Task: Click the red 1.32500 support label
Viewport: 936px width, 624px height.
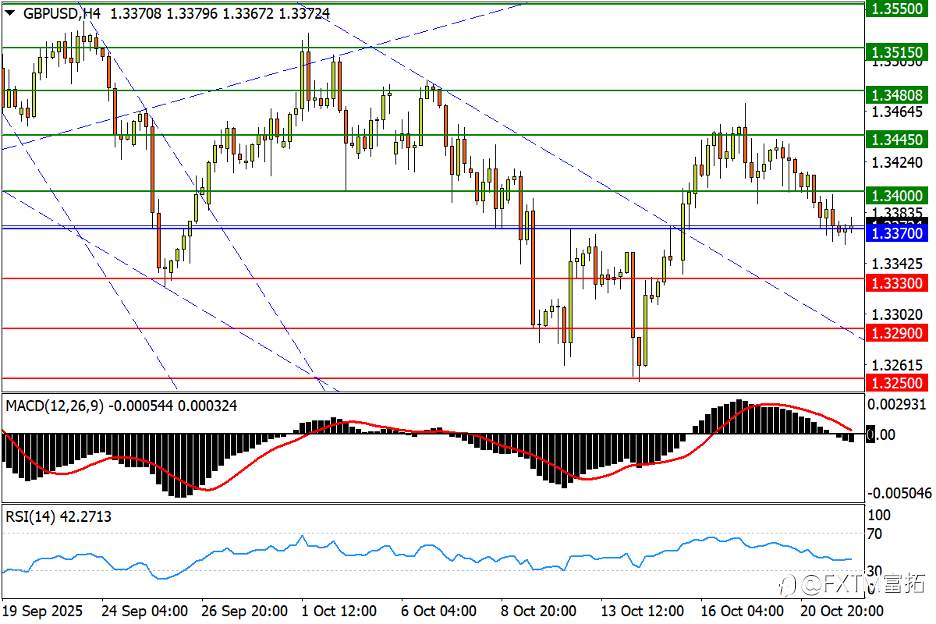Action: [x=895, y=383]
